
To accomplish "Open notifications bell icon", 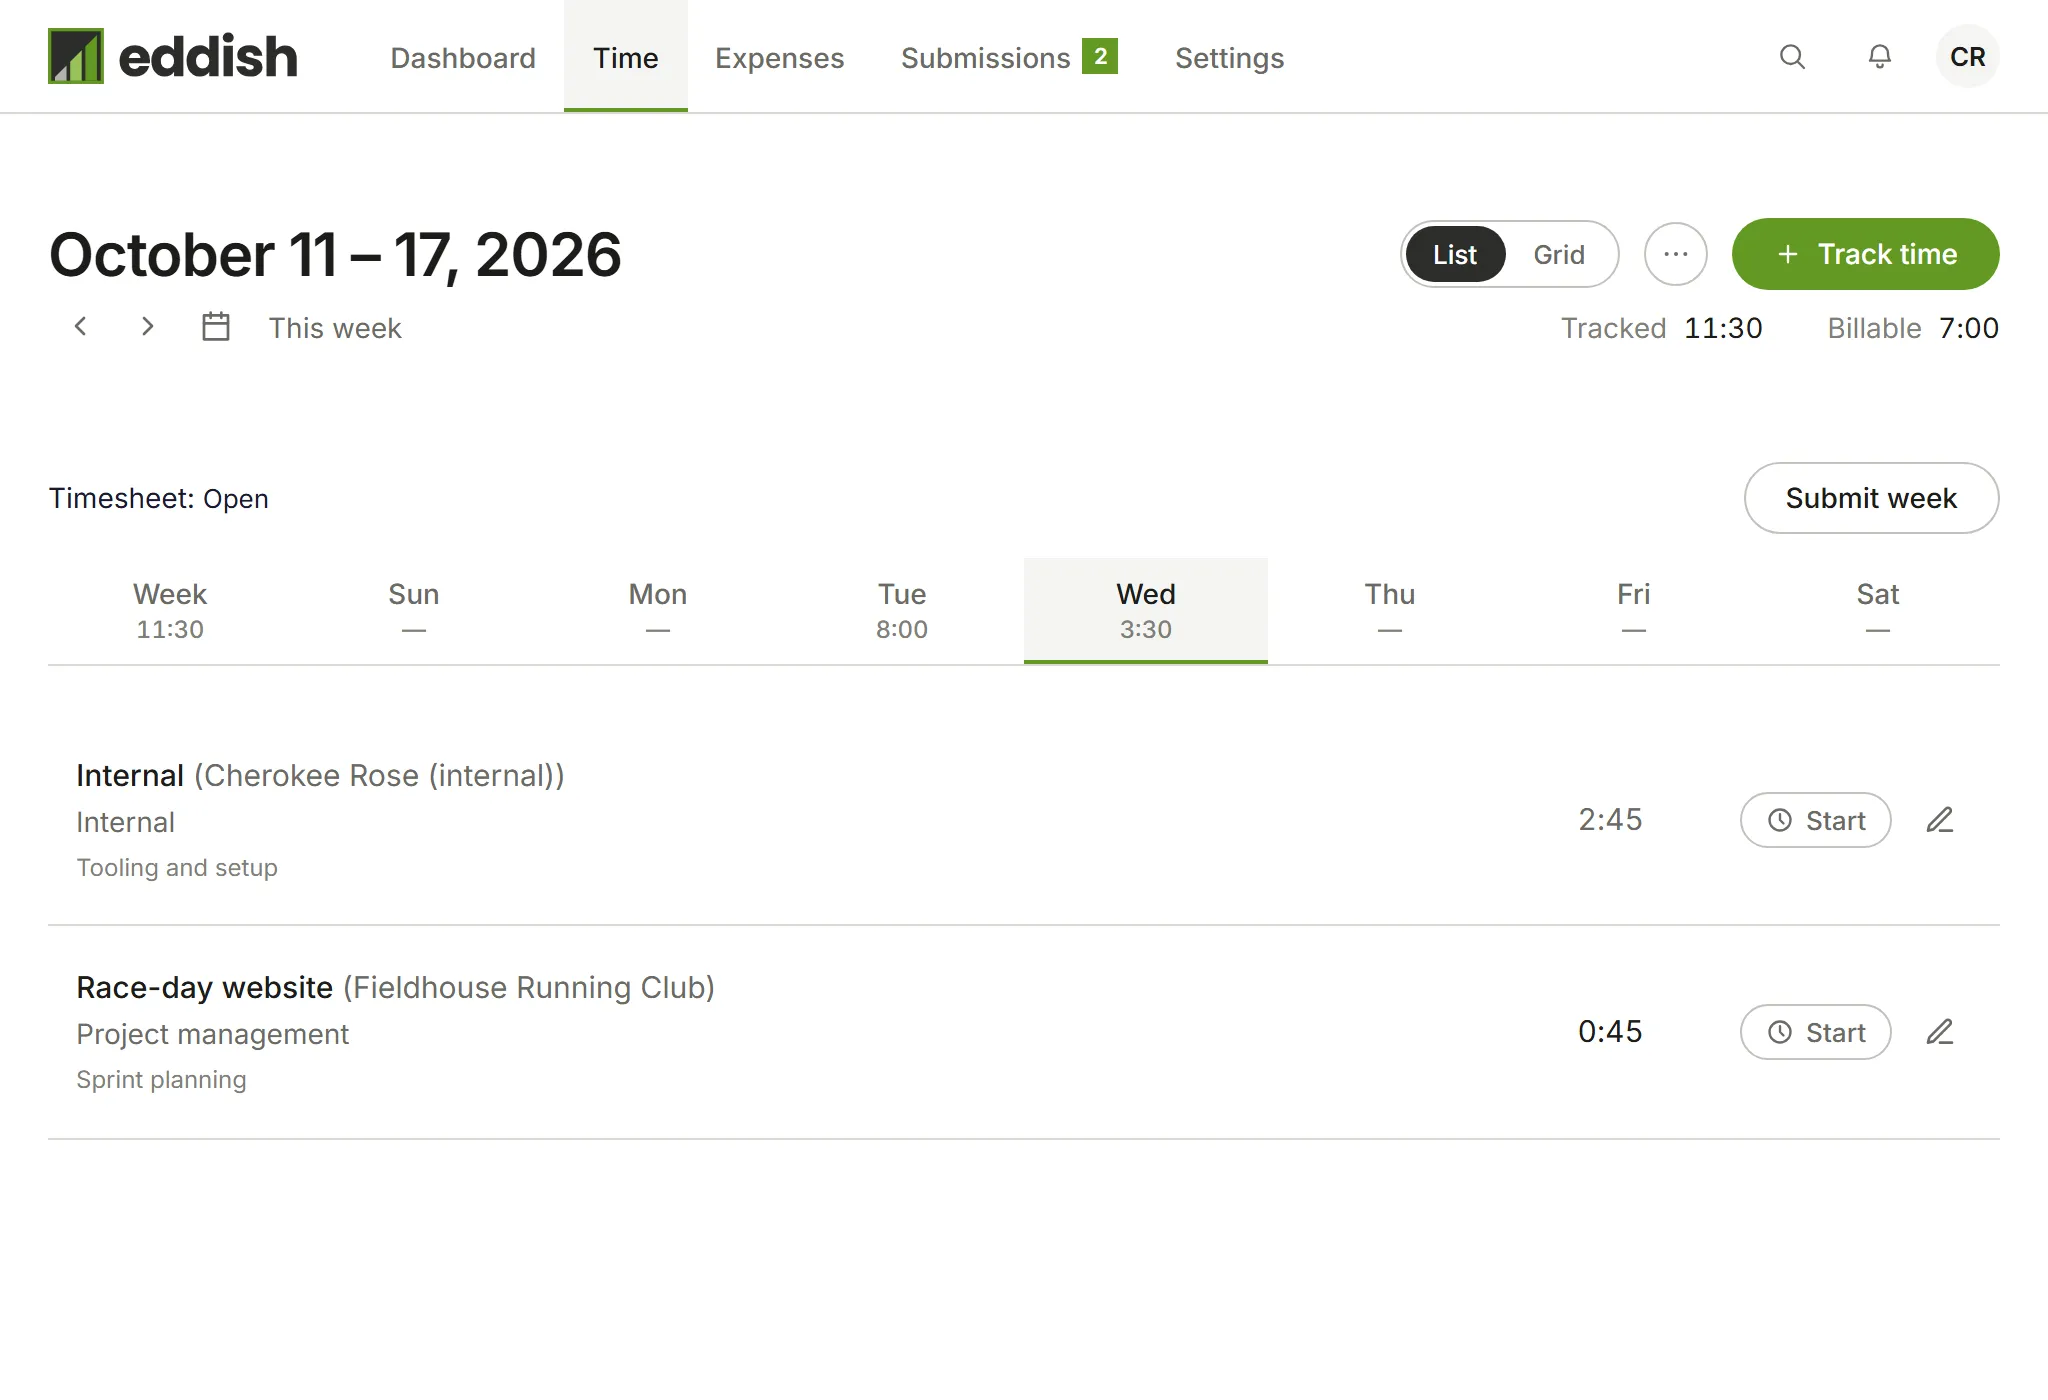I will click(1880, 57).
